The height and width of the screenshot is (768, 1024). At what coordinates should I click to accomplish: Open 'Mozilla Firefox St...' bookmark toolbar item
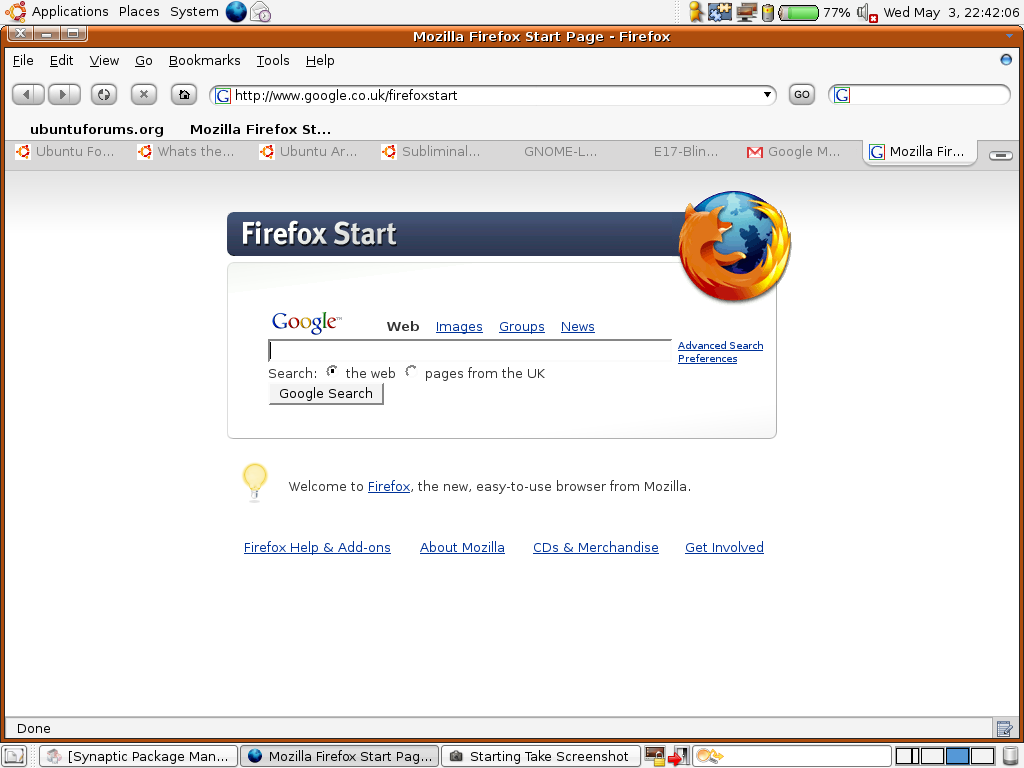tap(260, 129)
